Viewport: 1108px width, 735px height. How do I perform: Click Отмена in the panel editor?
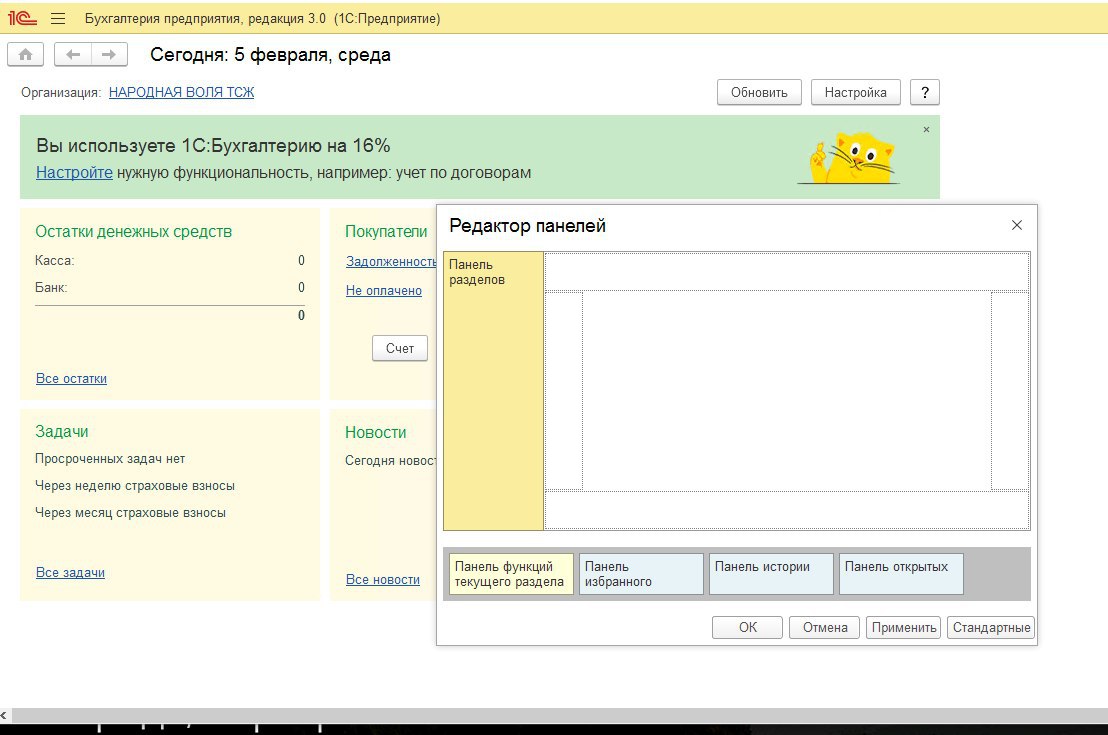point(825,628)
